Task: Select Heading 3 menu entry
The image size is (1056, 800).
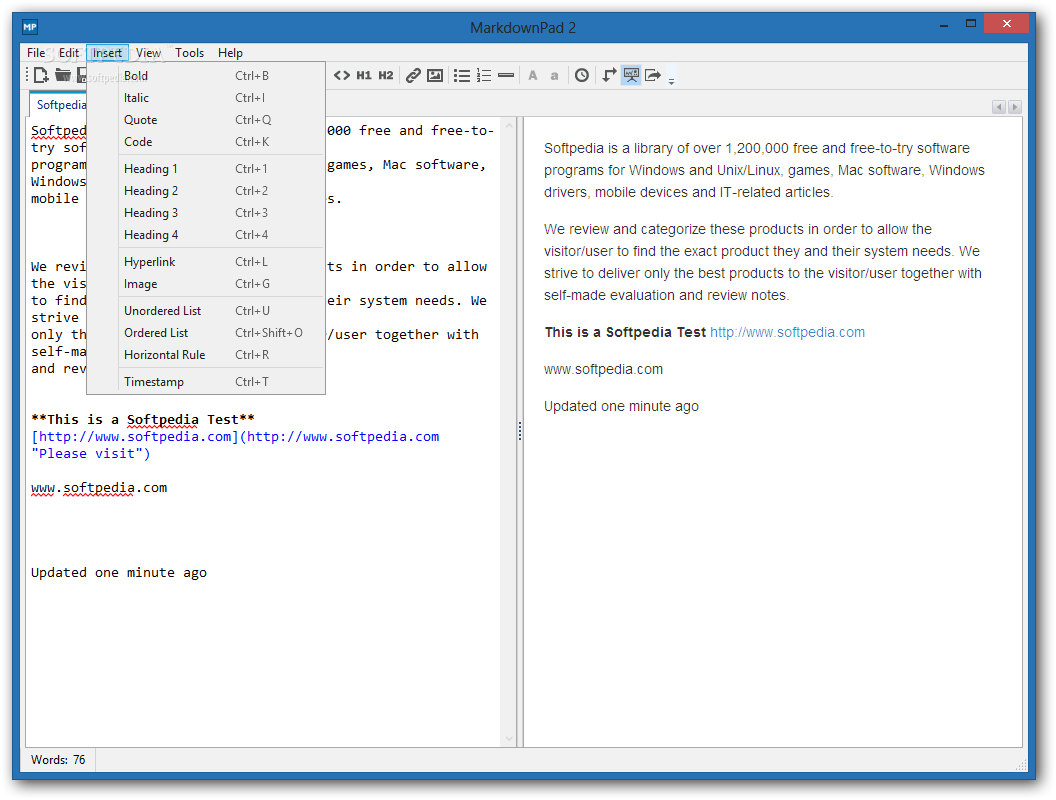Action: click(x=206, y=213)
